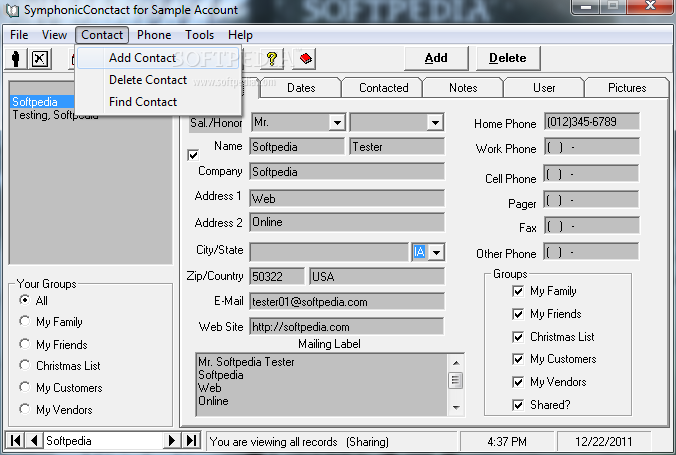Uncheck My Family group checkbox
The height and width of the screenshot is (455, 676).
point(518,291)
